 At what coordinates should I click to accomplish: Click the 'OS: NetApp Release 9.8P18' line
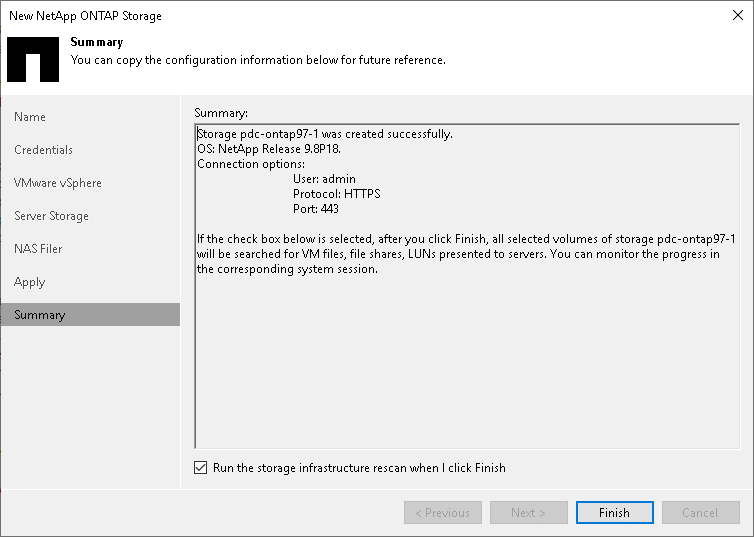269,149
